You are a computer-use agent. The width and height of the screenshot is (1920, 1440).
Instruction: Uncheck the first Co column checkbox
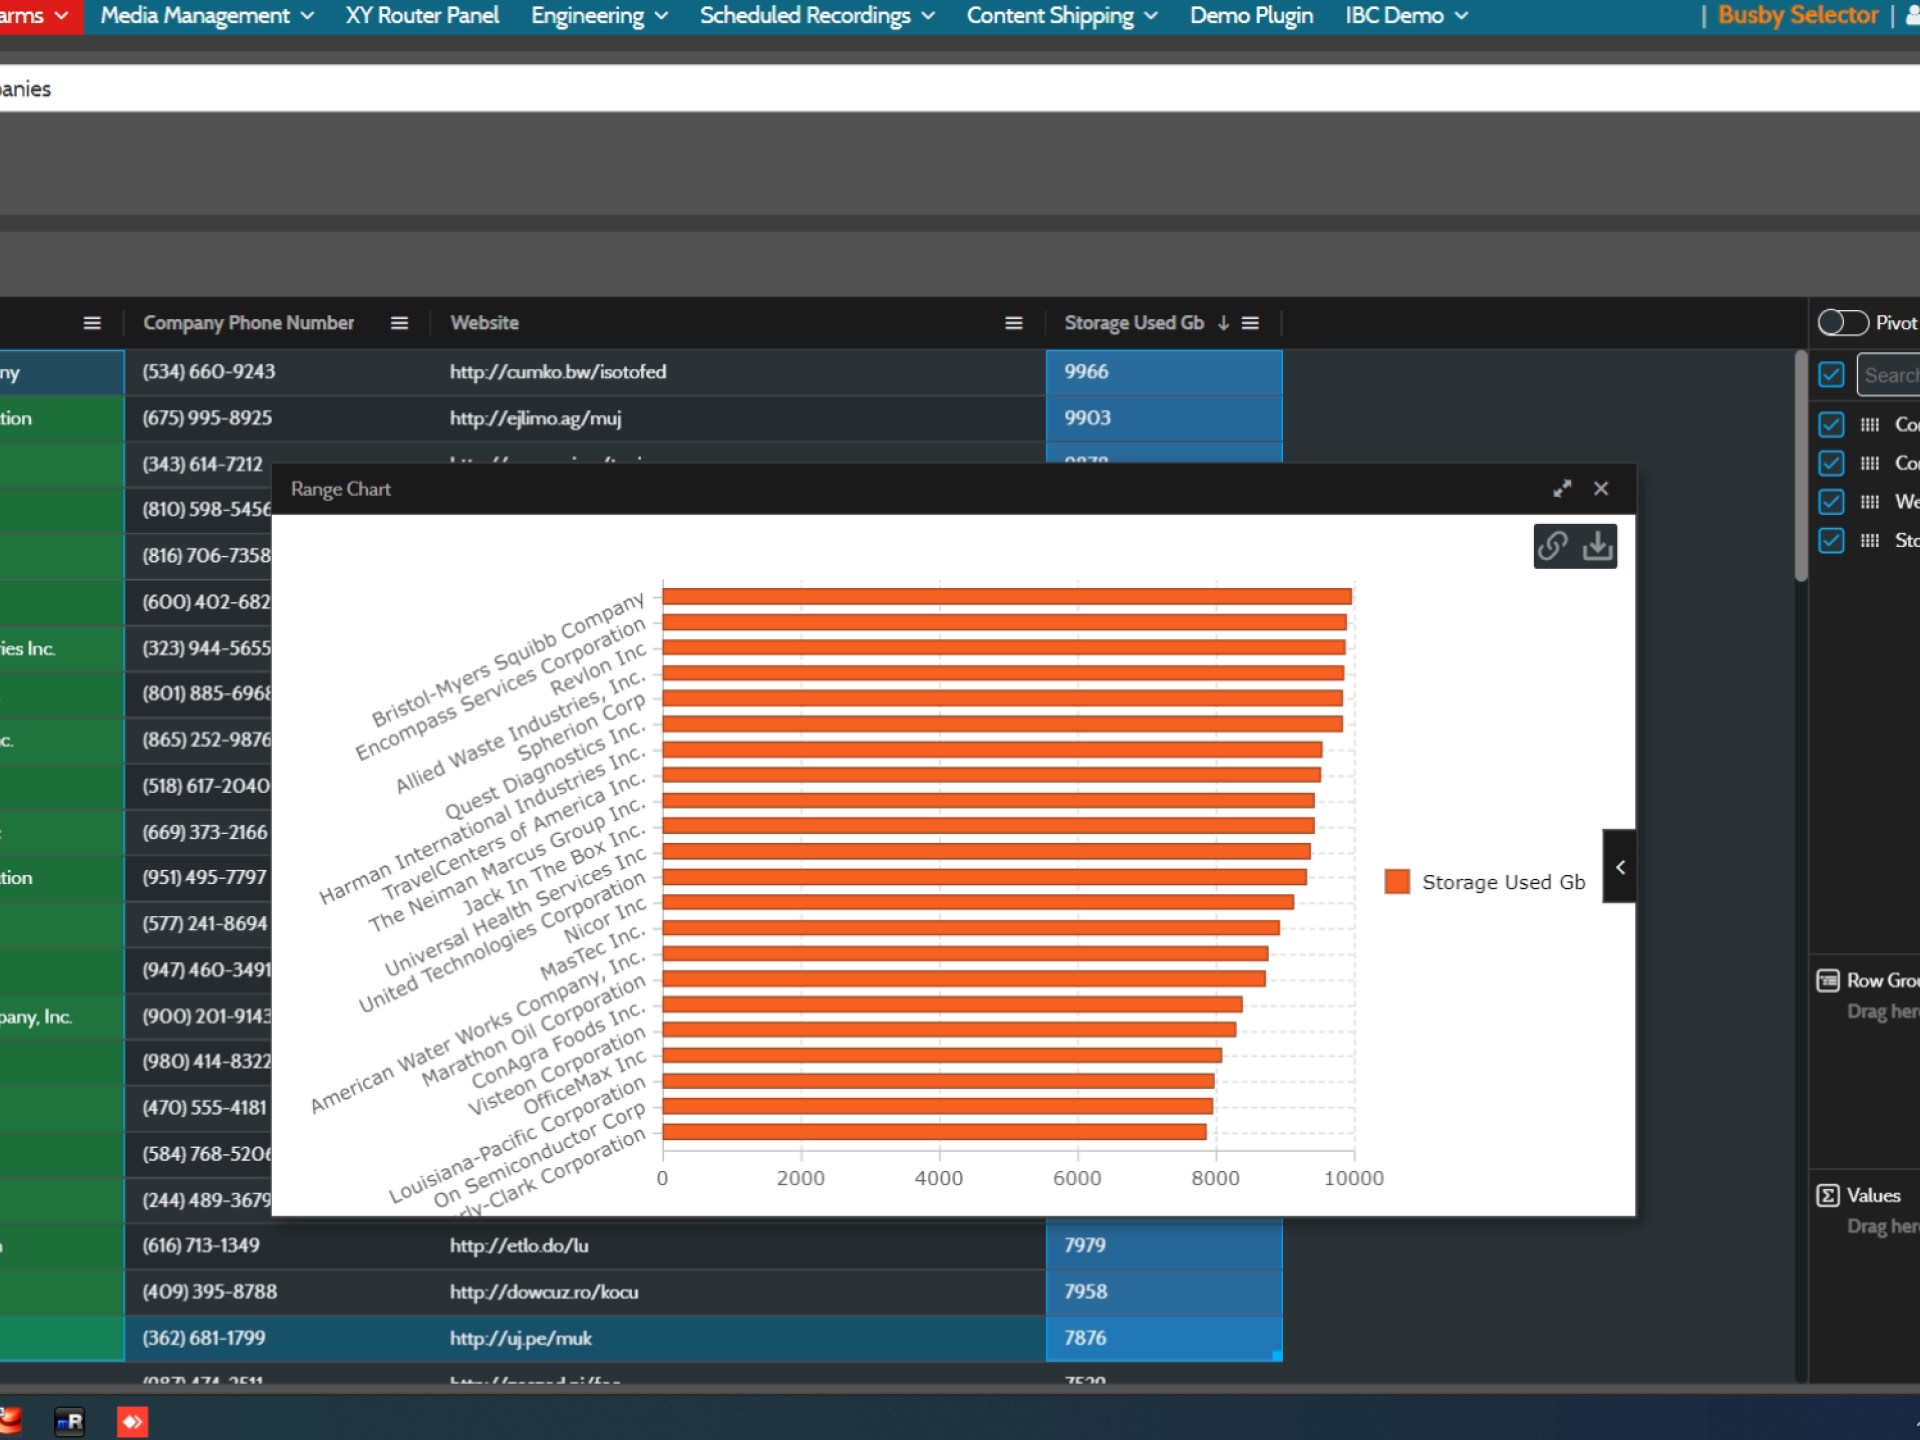1831,424
